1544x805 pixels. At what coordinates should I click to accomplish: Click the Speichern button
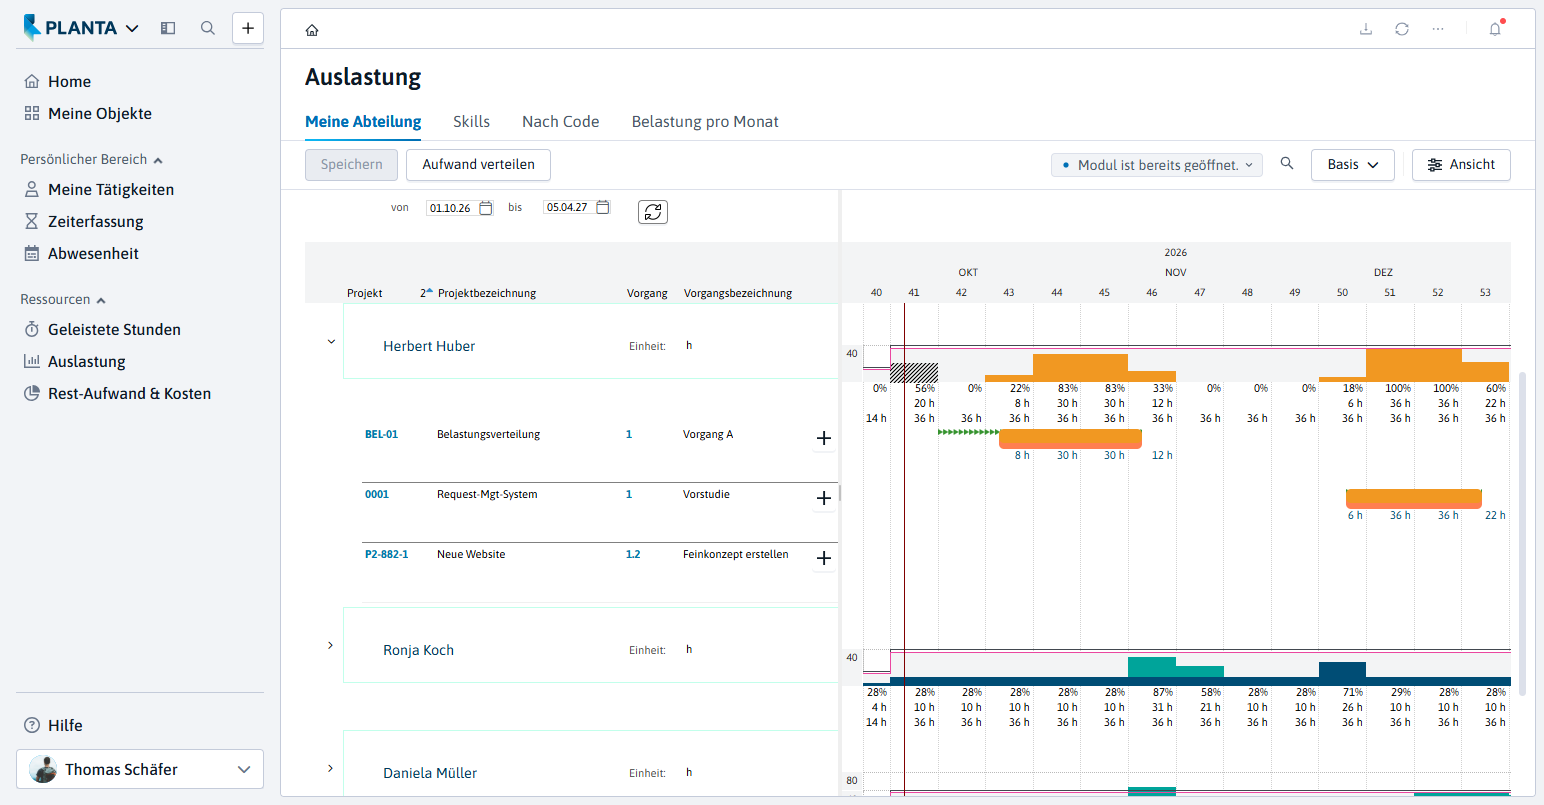351,165
